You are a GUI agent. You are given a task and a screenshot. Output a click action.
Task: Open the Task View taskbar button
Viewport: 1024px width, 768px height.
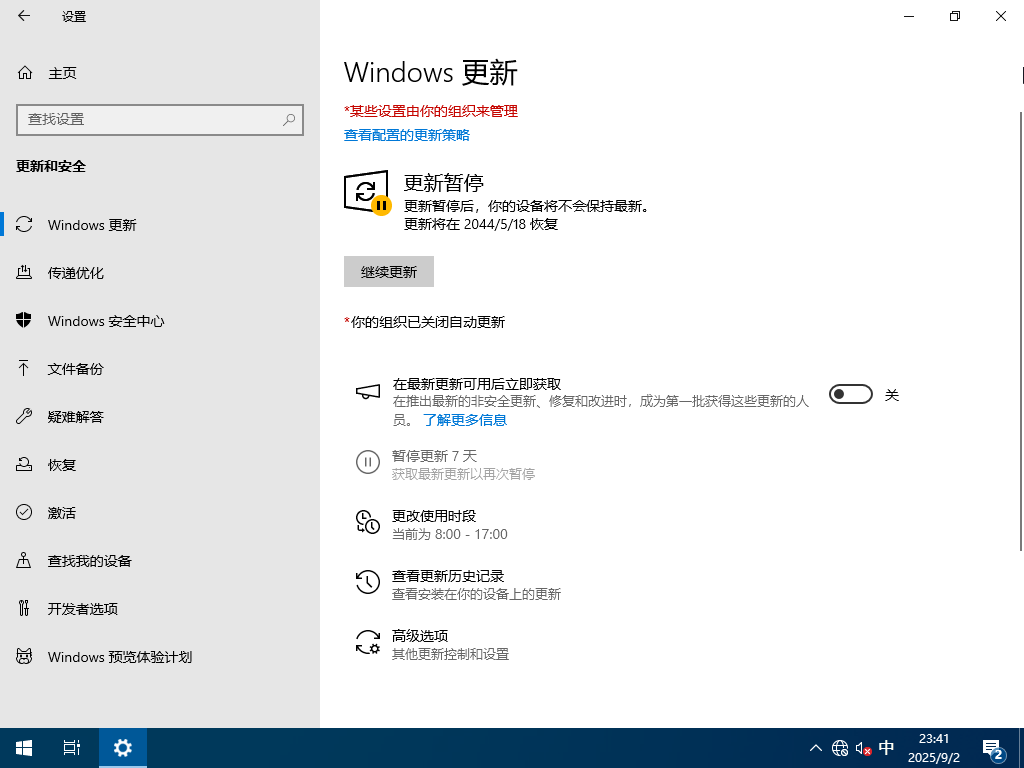tap(72, 748)
